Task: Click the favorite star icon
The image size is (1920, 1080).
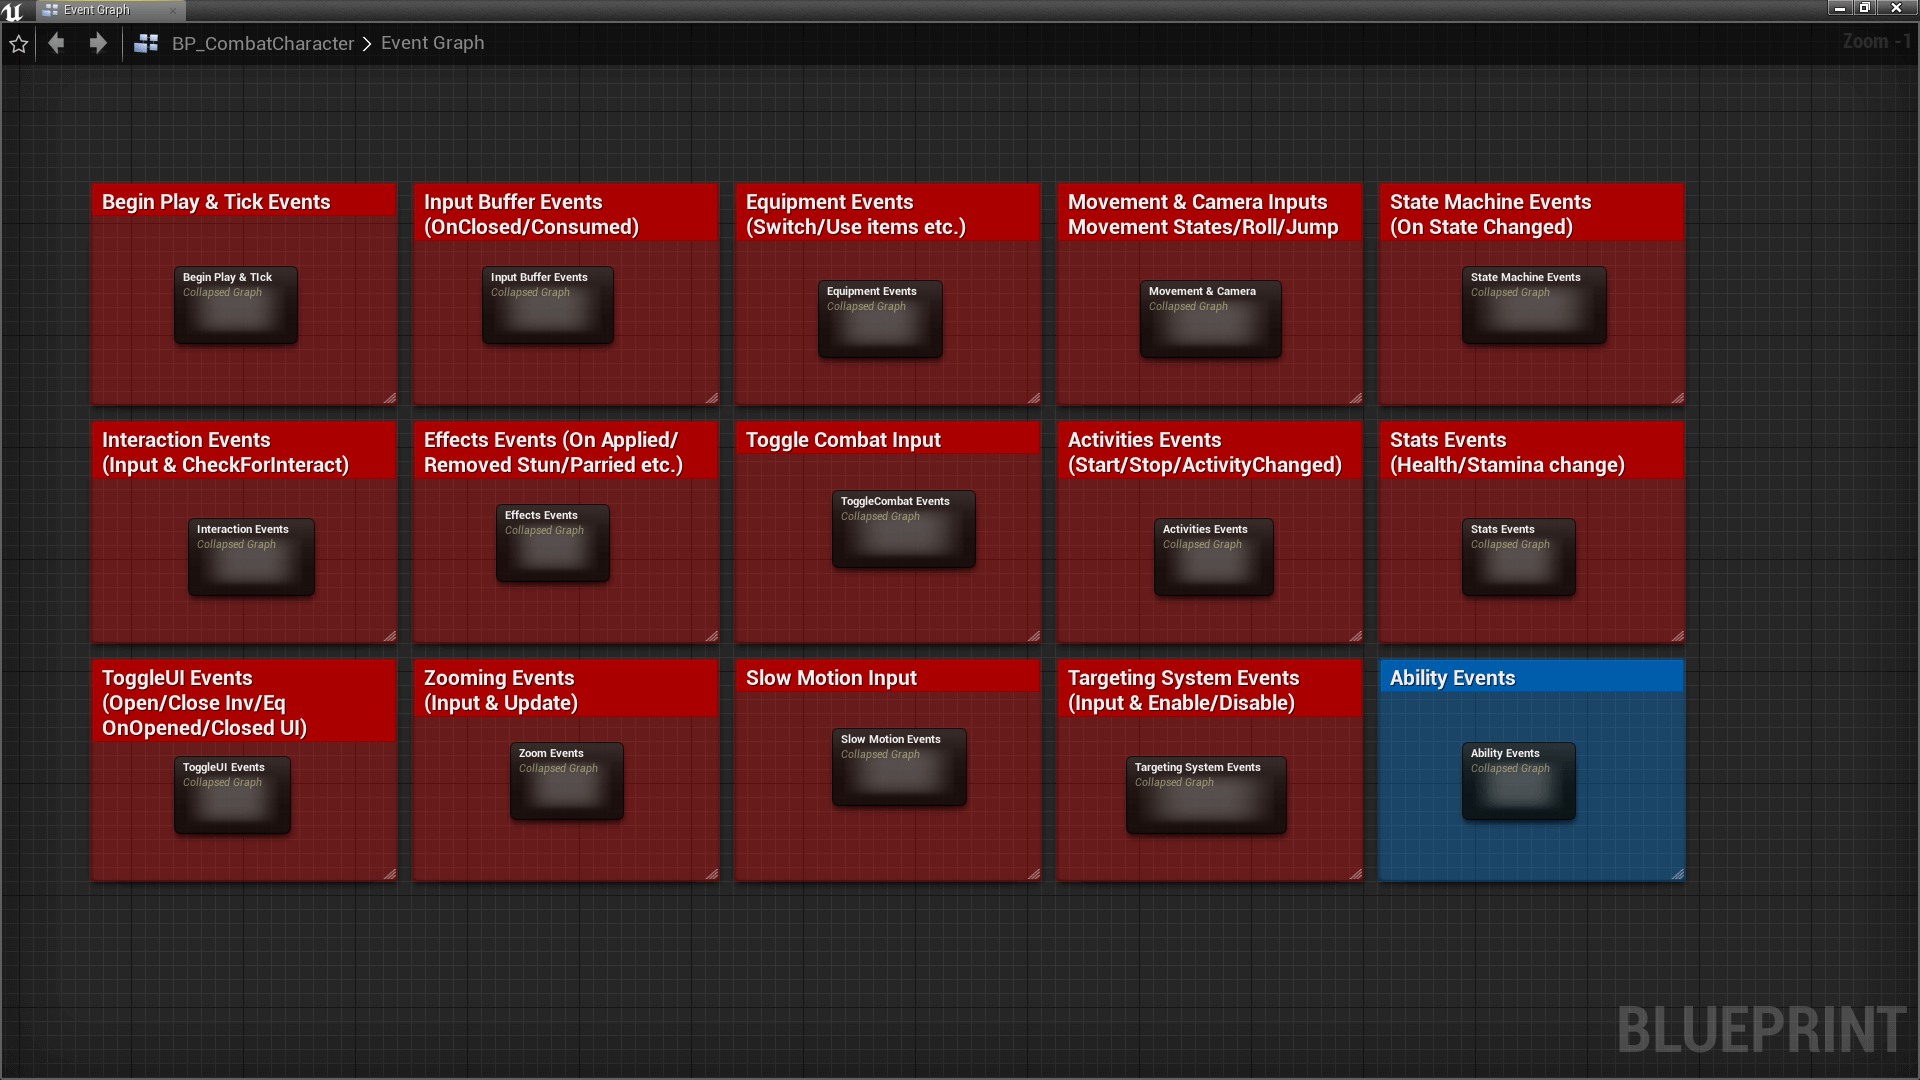Action: [x=18, y=44]
